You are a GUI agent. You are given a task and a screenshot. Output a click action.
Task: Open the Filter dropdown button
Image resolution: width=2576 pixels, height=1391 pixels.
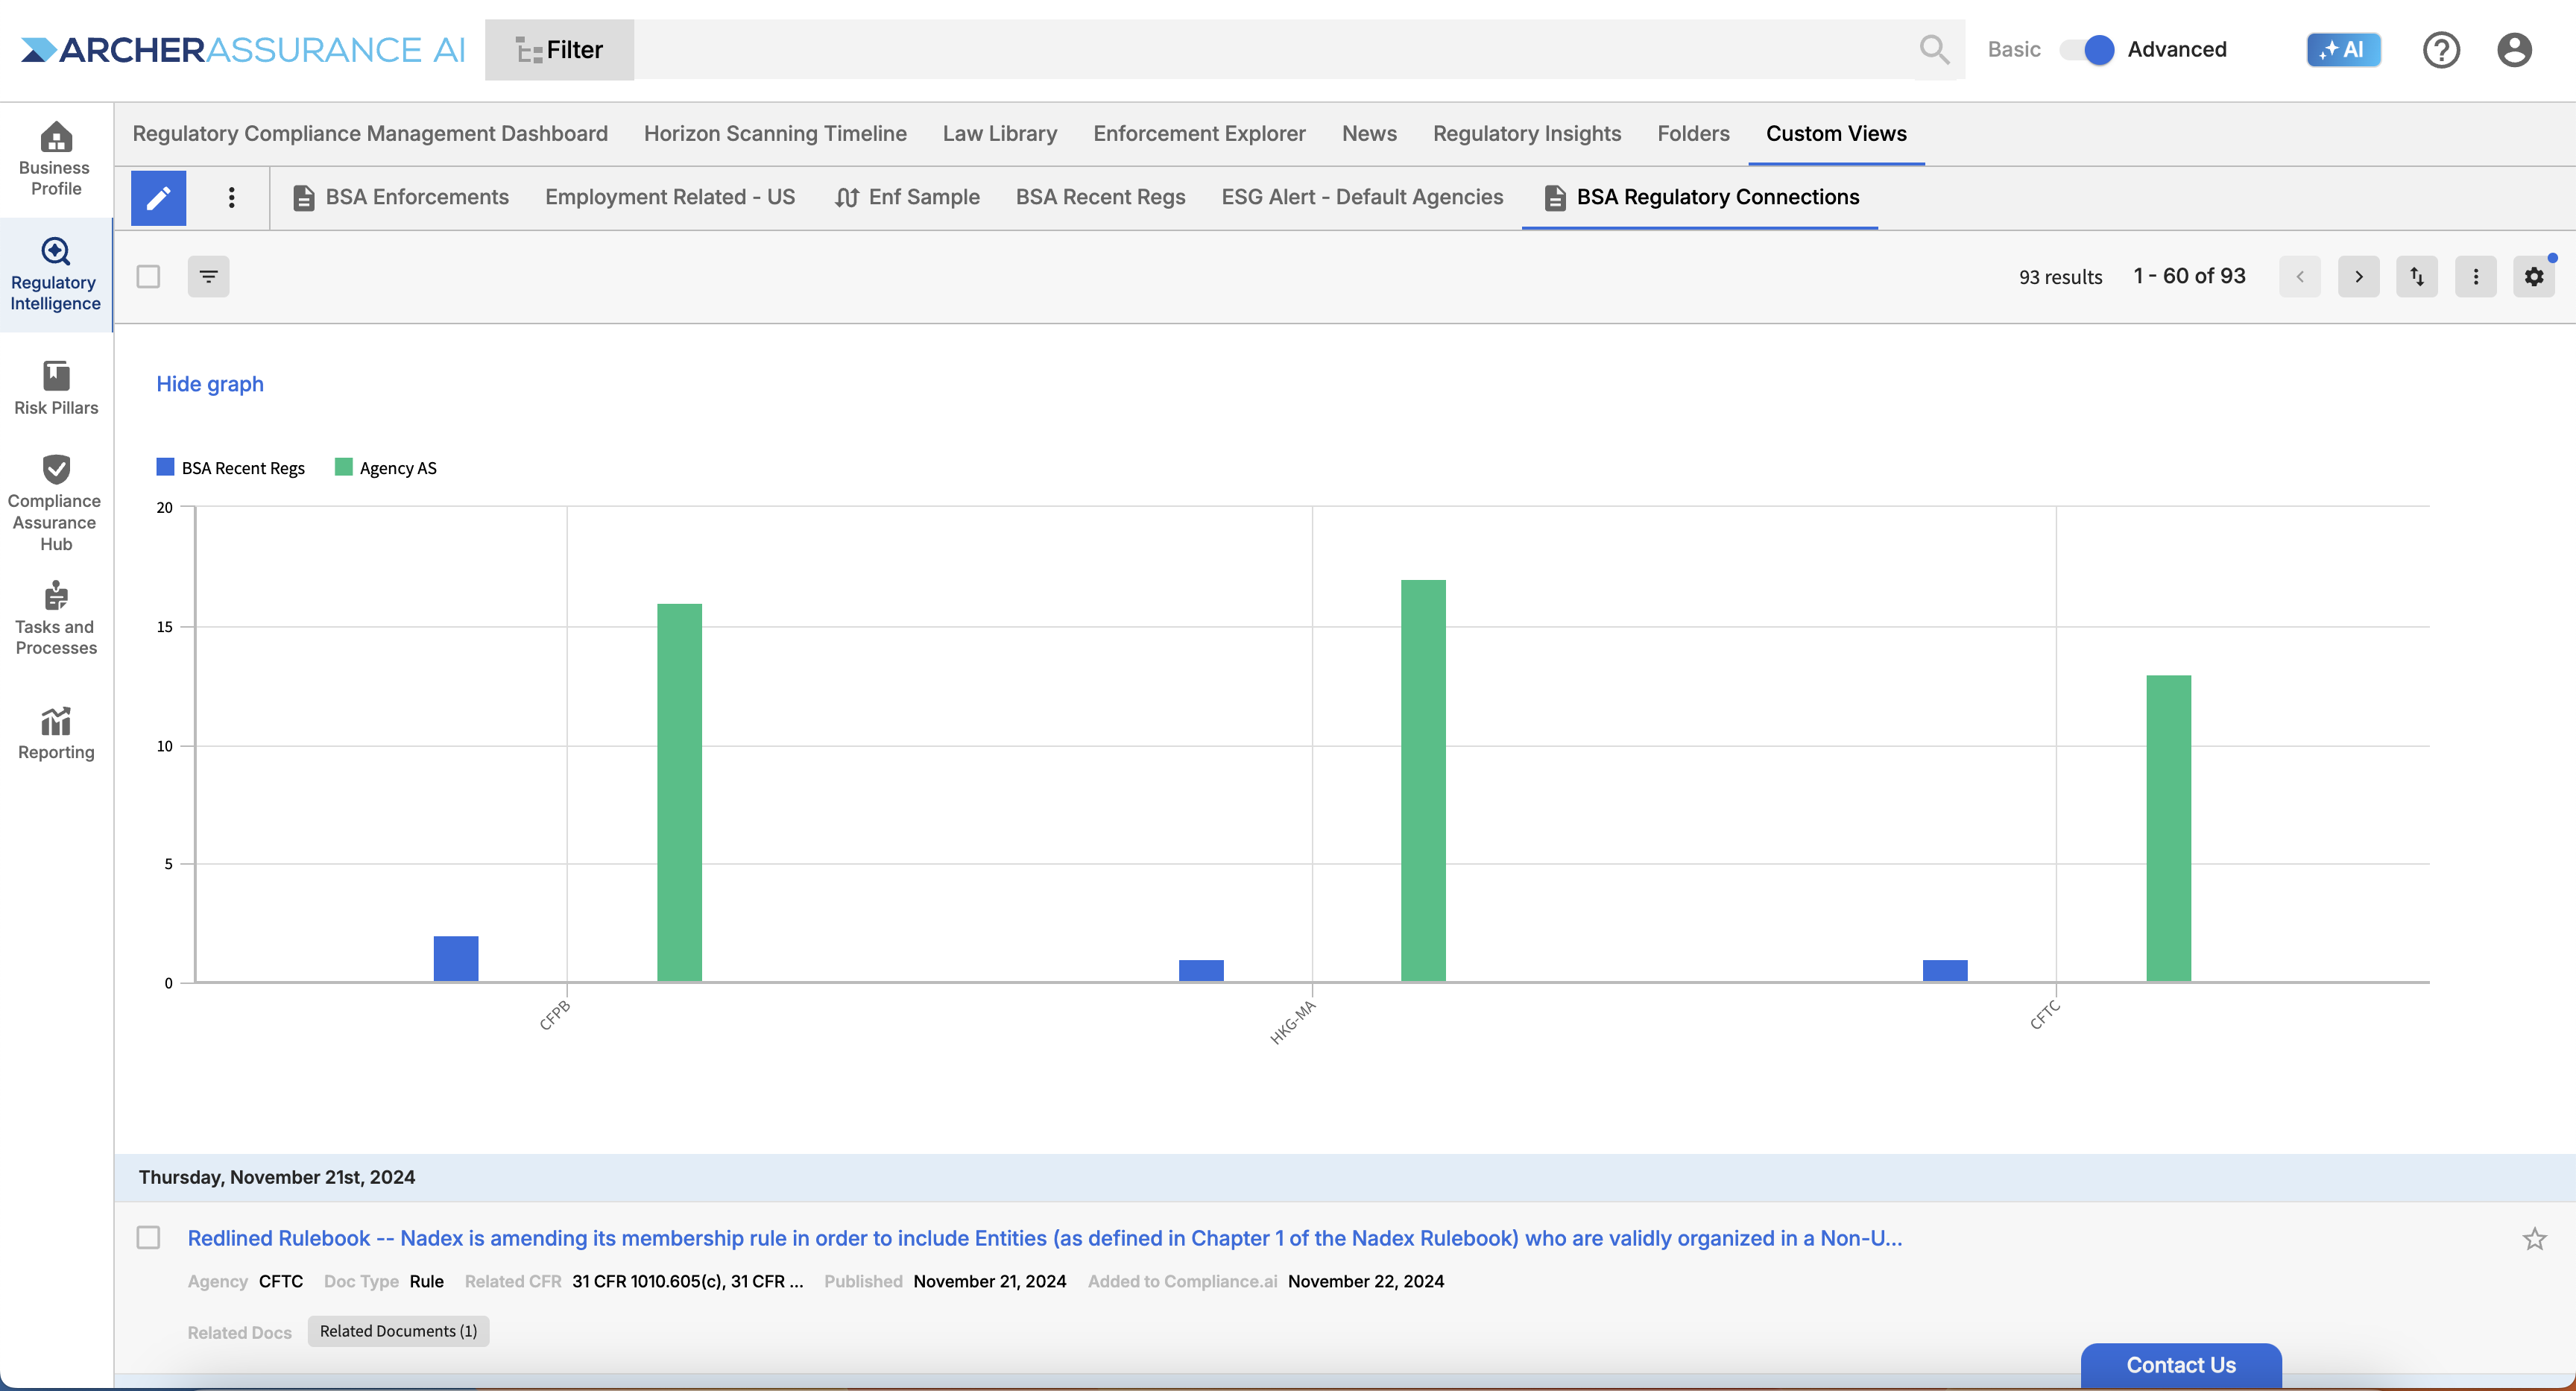559,49
